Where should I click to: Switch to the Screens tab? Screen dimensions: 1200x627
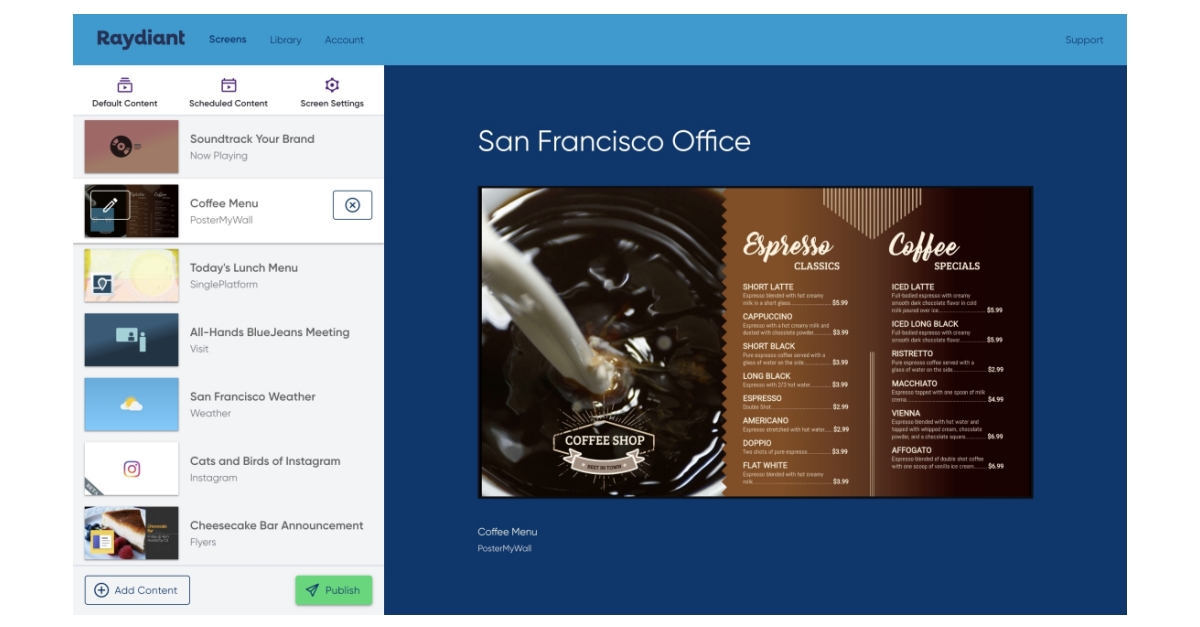(227, 40)
